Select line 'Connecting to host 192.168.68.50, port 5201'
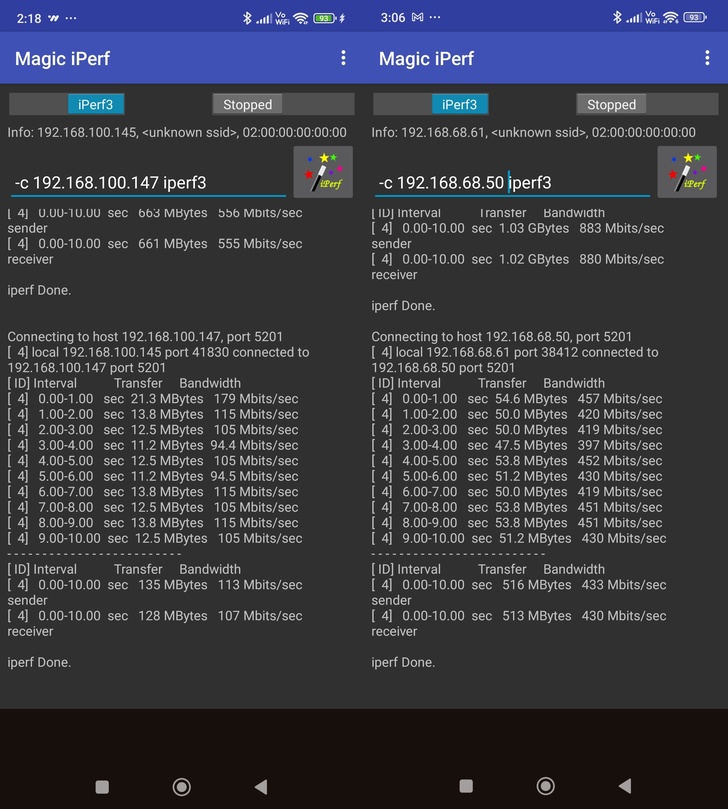This screenshot has height=809, width=728. [501, 336]
